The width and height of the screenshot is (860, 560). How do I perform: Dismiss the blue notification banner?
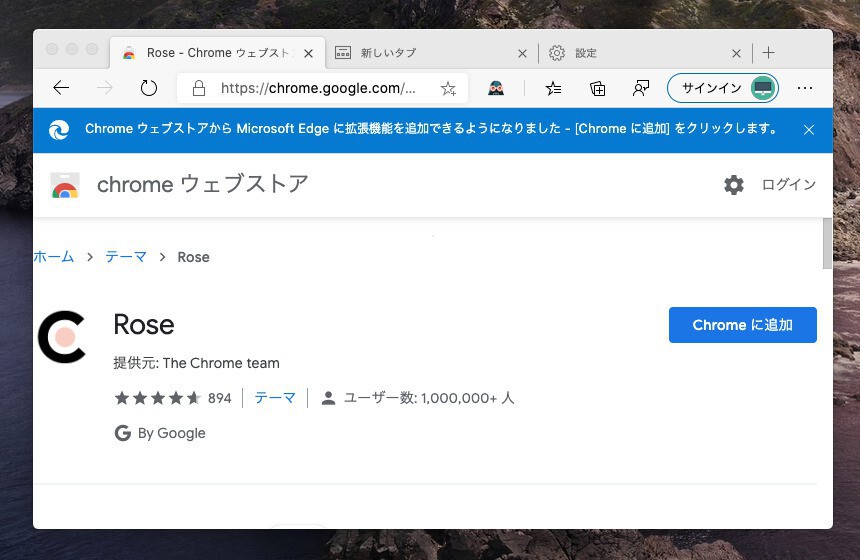click(809, 130)
